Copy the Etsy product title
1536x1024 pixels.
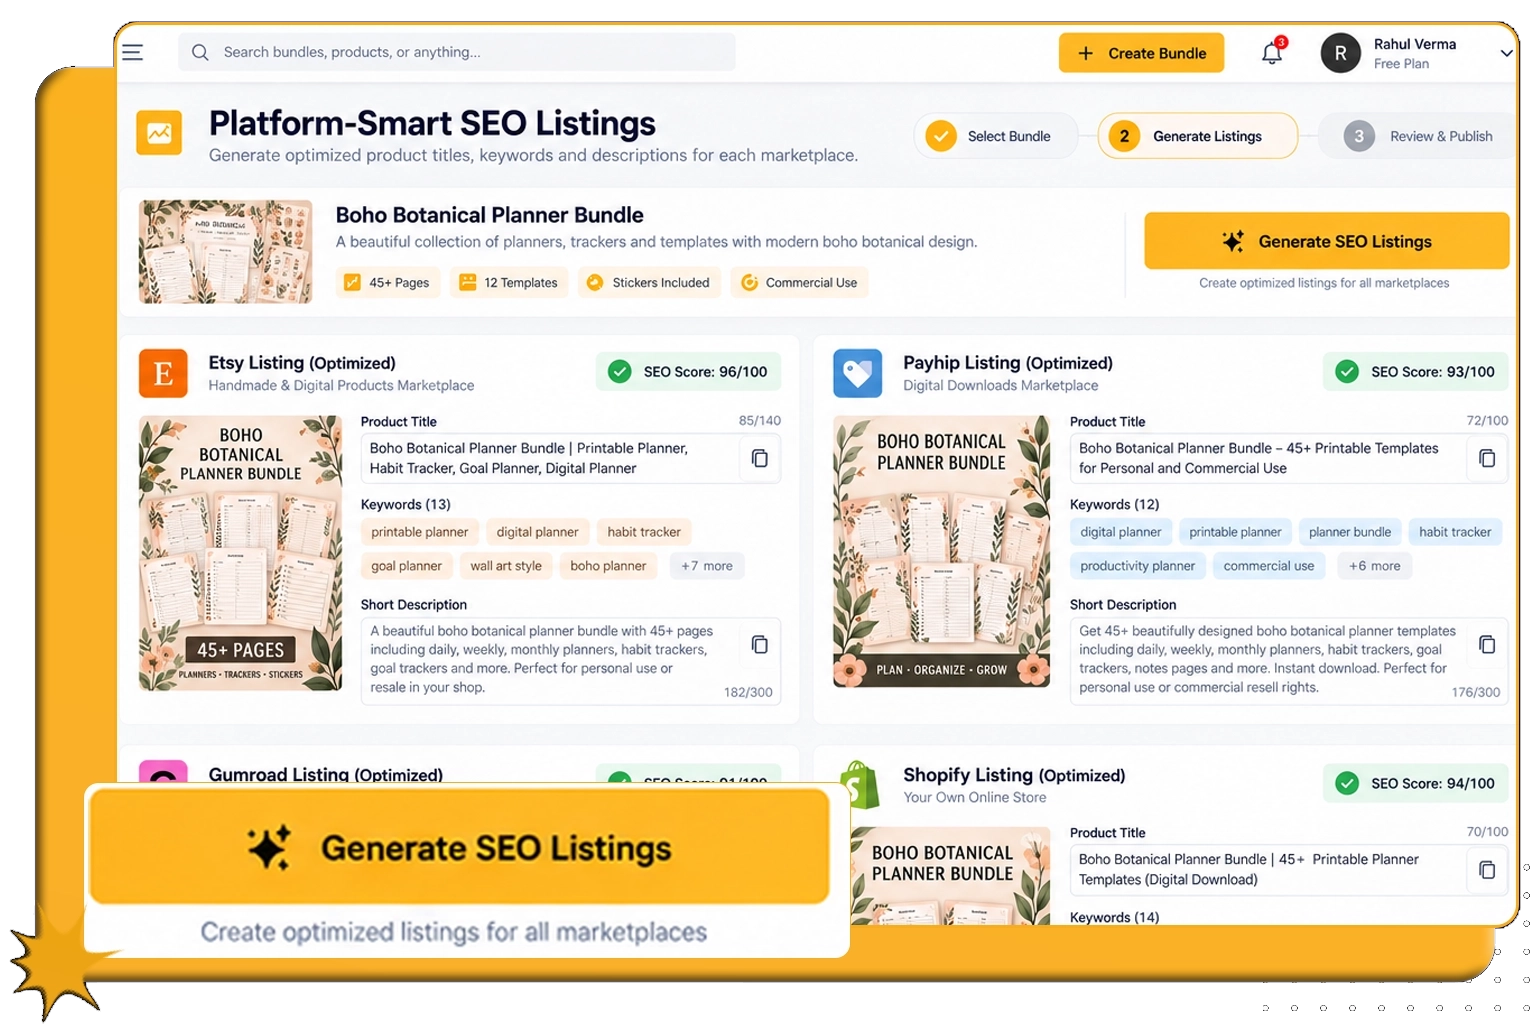tap(760, 458)
